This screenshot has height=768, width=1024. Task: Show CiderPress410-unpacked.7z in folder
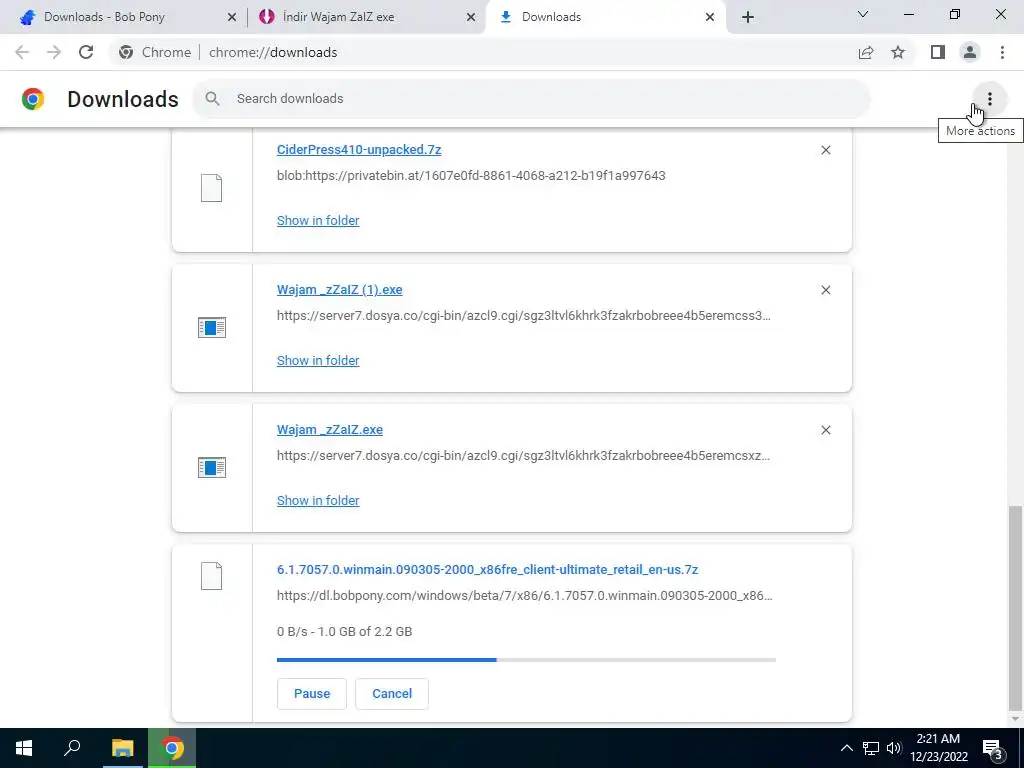click(x=318, y=221)
